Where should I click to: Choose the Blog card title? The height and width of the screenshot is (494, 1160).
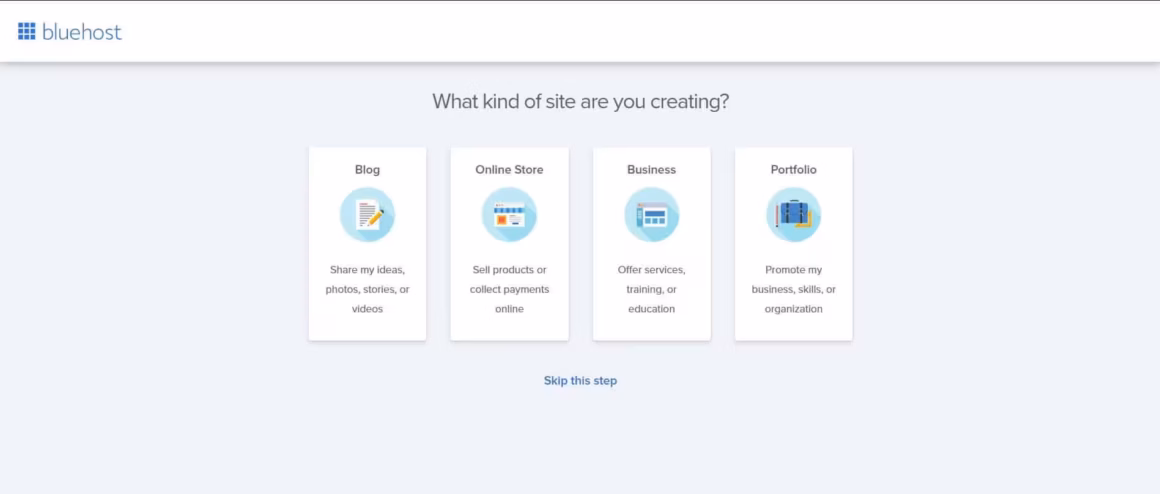point(368,169)
